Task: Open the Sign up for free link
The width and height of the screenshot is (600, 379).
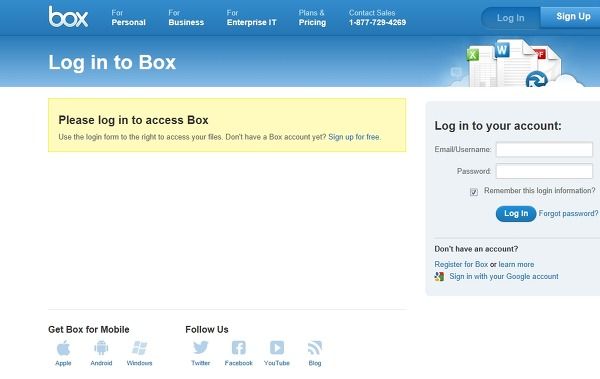Action: 354,137
